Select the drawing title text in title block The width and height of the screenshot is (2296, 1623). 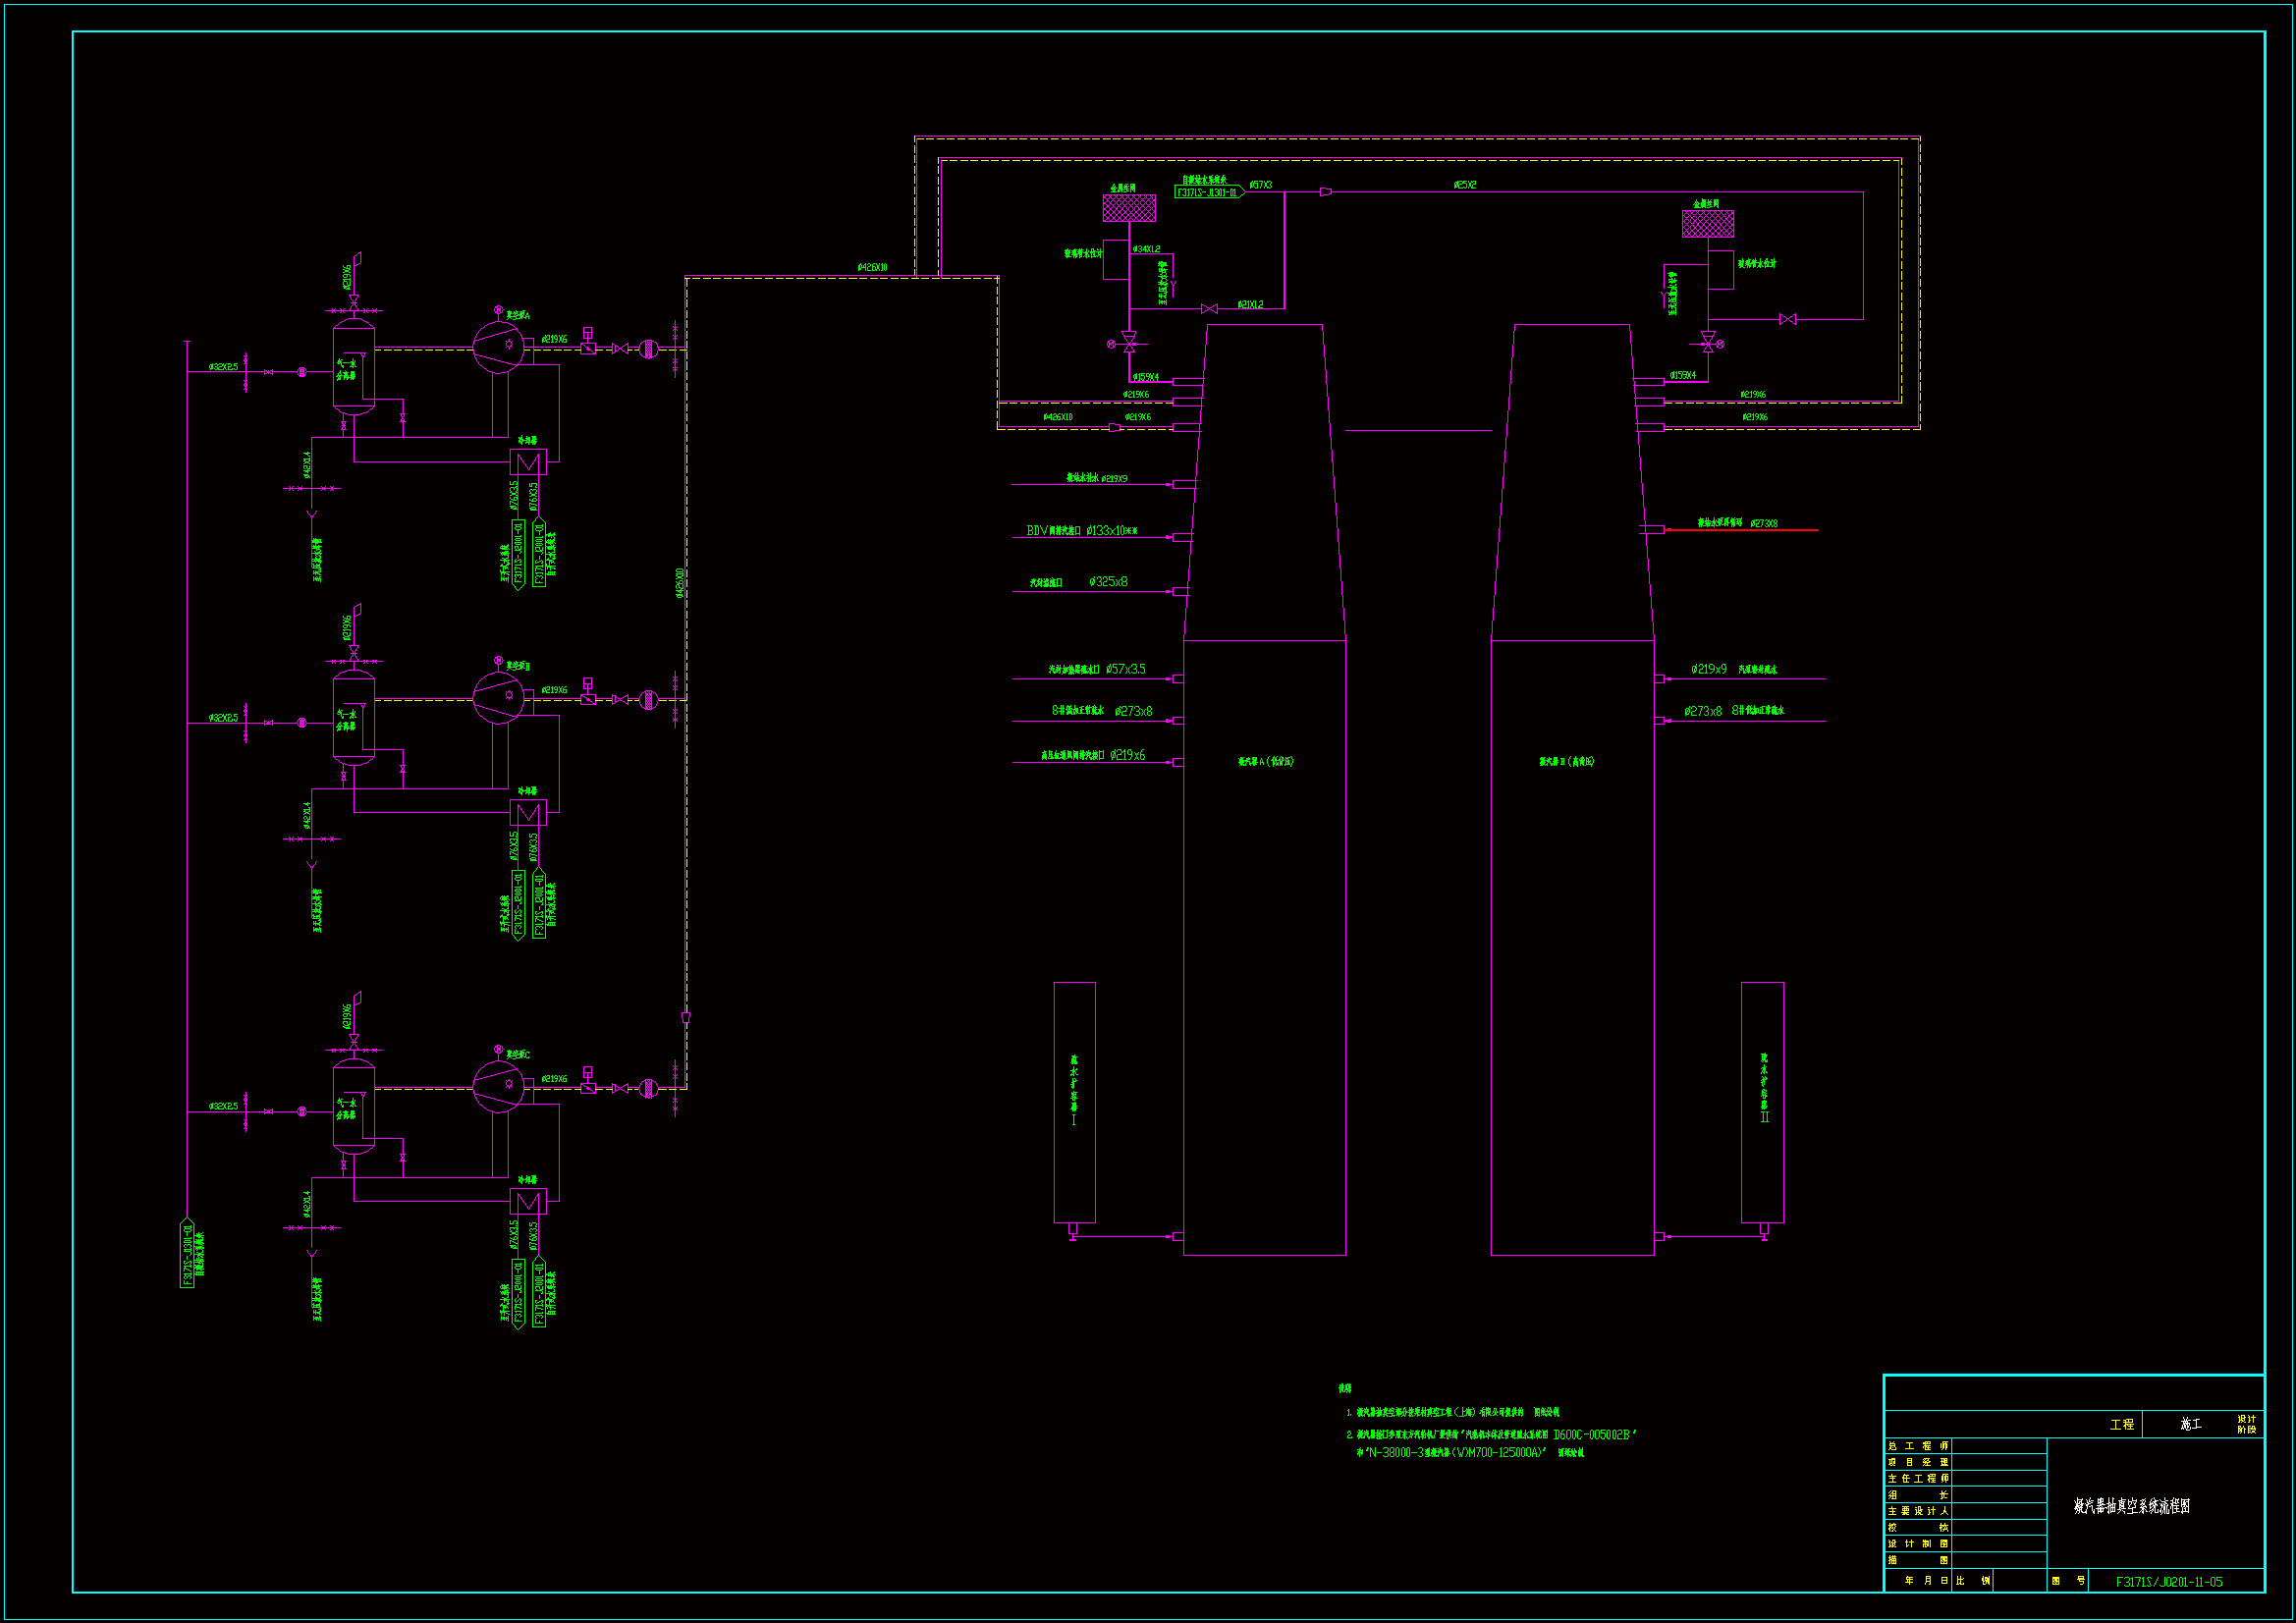pyautogui.click(x=2131, y=1505)
